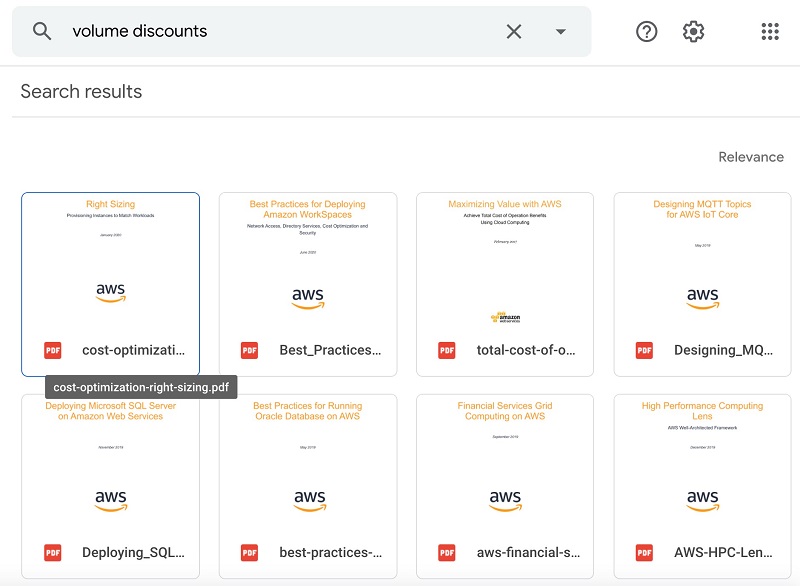Click the search magnifier icon
The image size is (800, 586).
[42, 31]
